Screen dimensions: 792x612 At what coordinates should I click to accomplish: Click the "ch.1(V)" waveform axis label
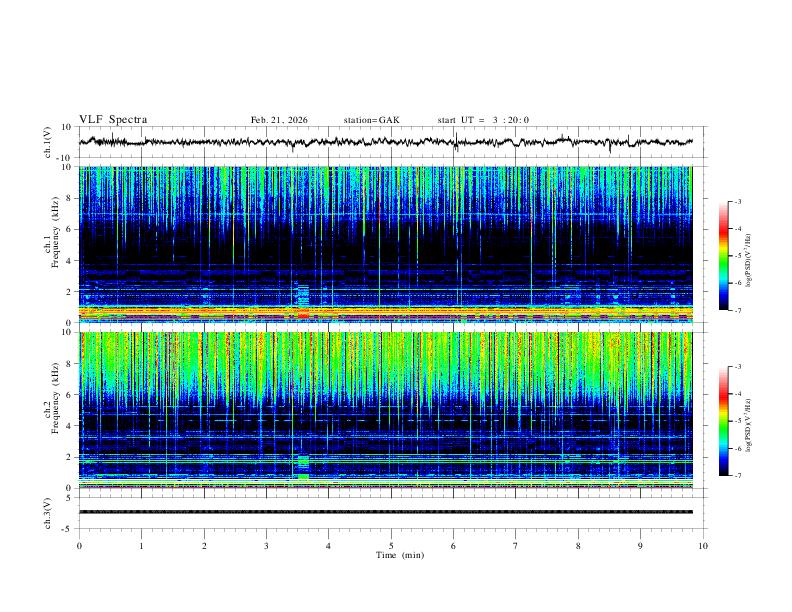(47, 142)
